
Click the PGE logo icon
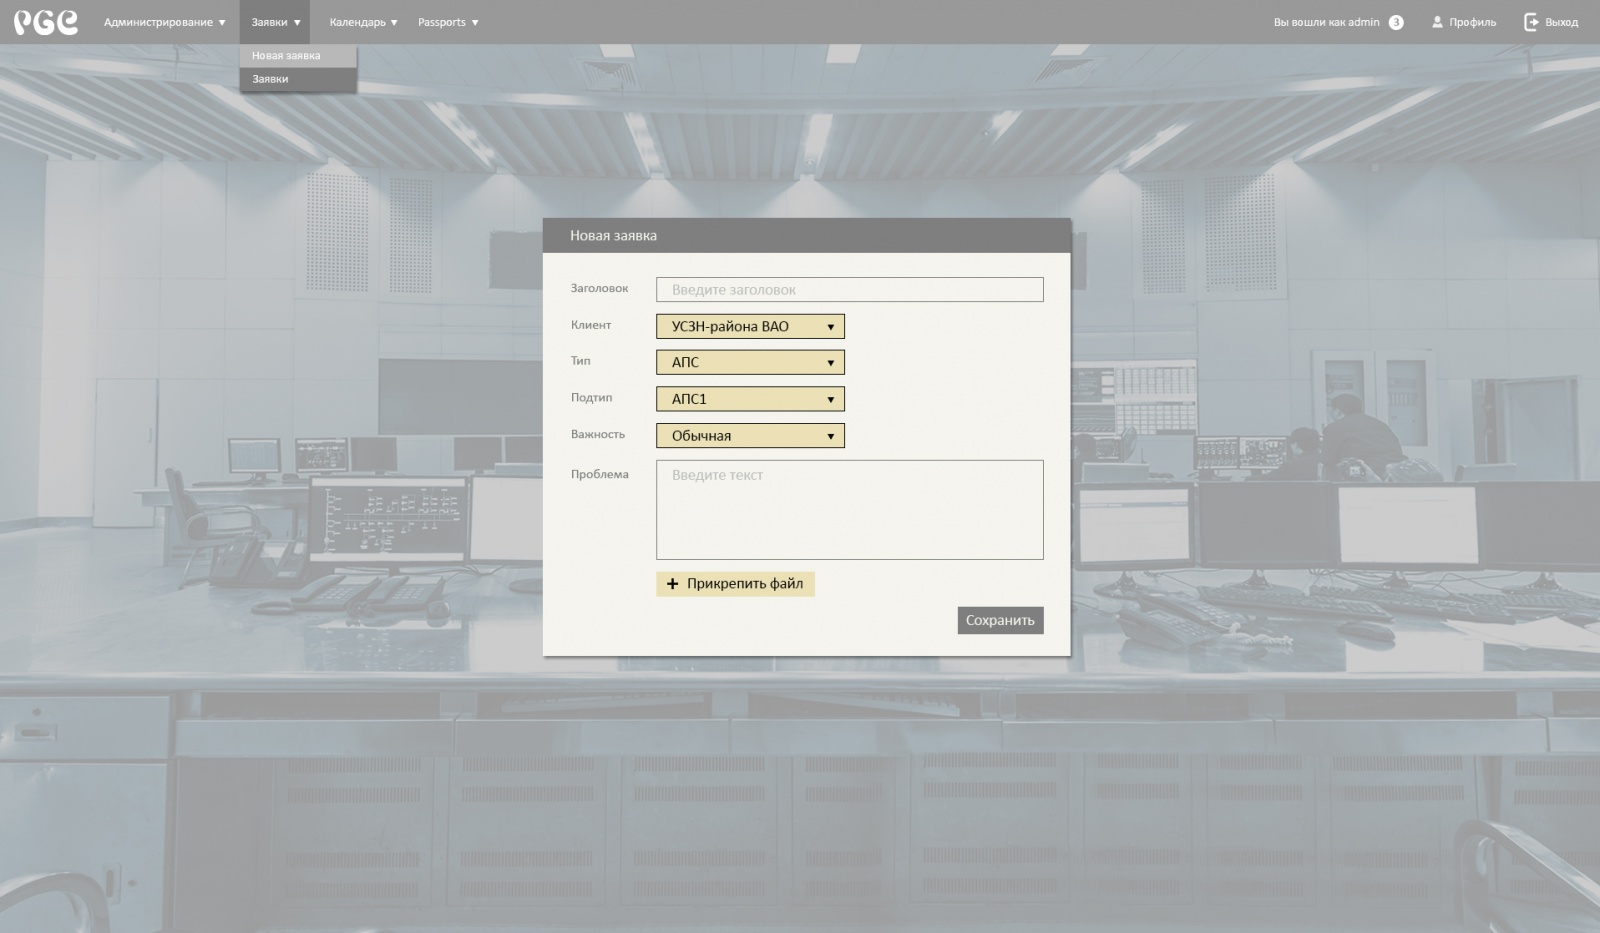pos(46,22)
